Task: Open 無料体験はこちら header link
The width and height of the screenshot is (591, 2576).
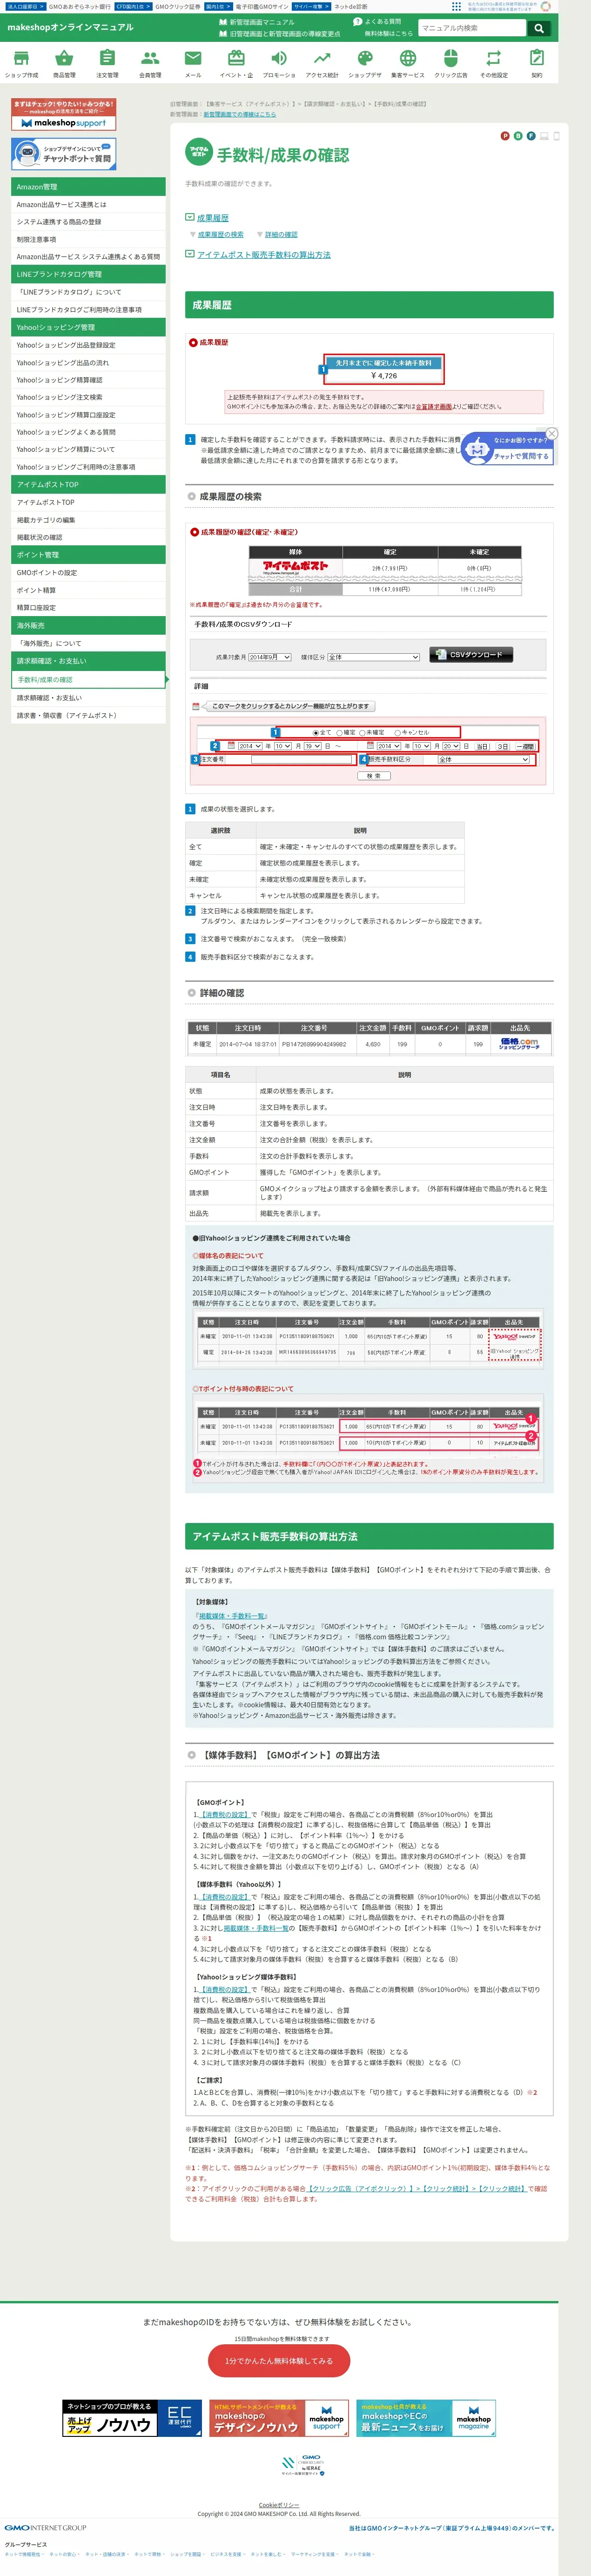Action: click(388, 33)
